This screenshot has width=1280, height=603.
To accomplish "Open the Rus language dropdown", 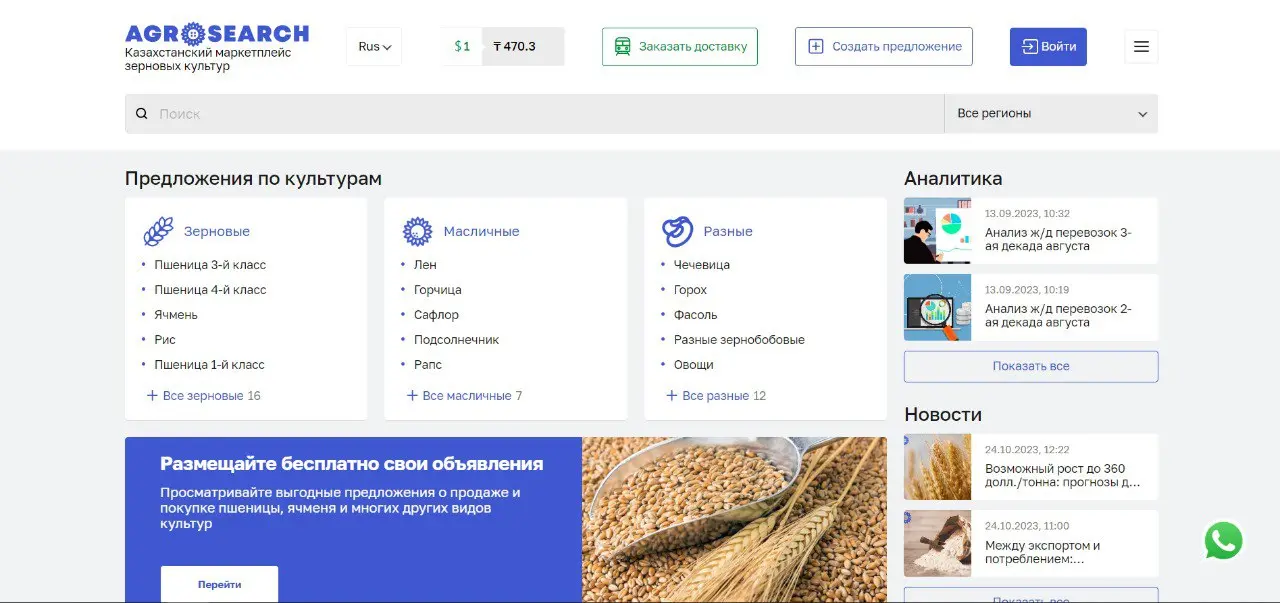I will pyautogui.click(x=373, y=46).
